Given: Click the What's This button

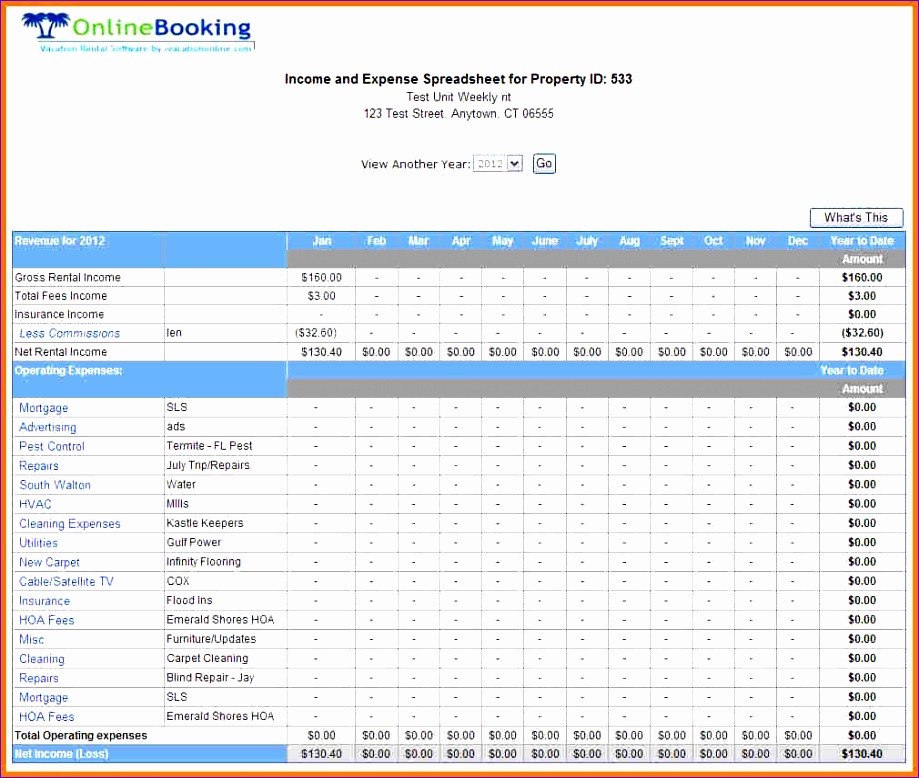Looking at the screenshot, I should (855, 217).
